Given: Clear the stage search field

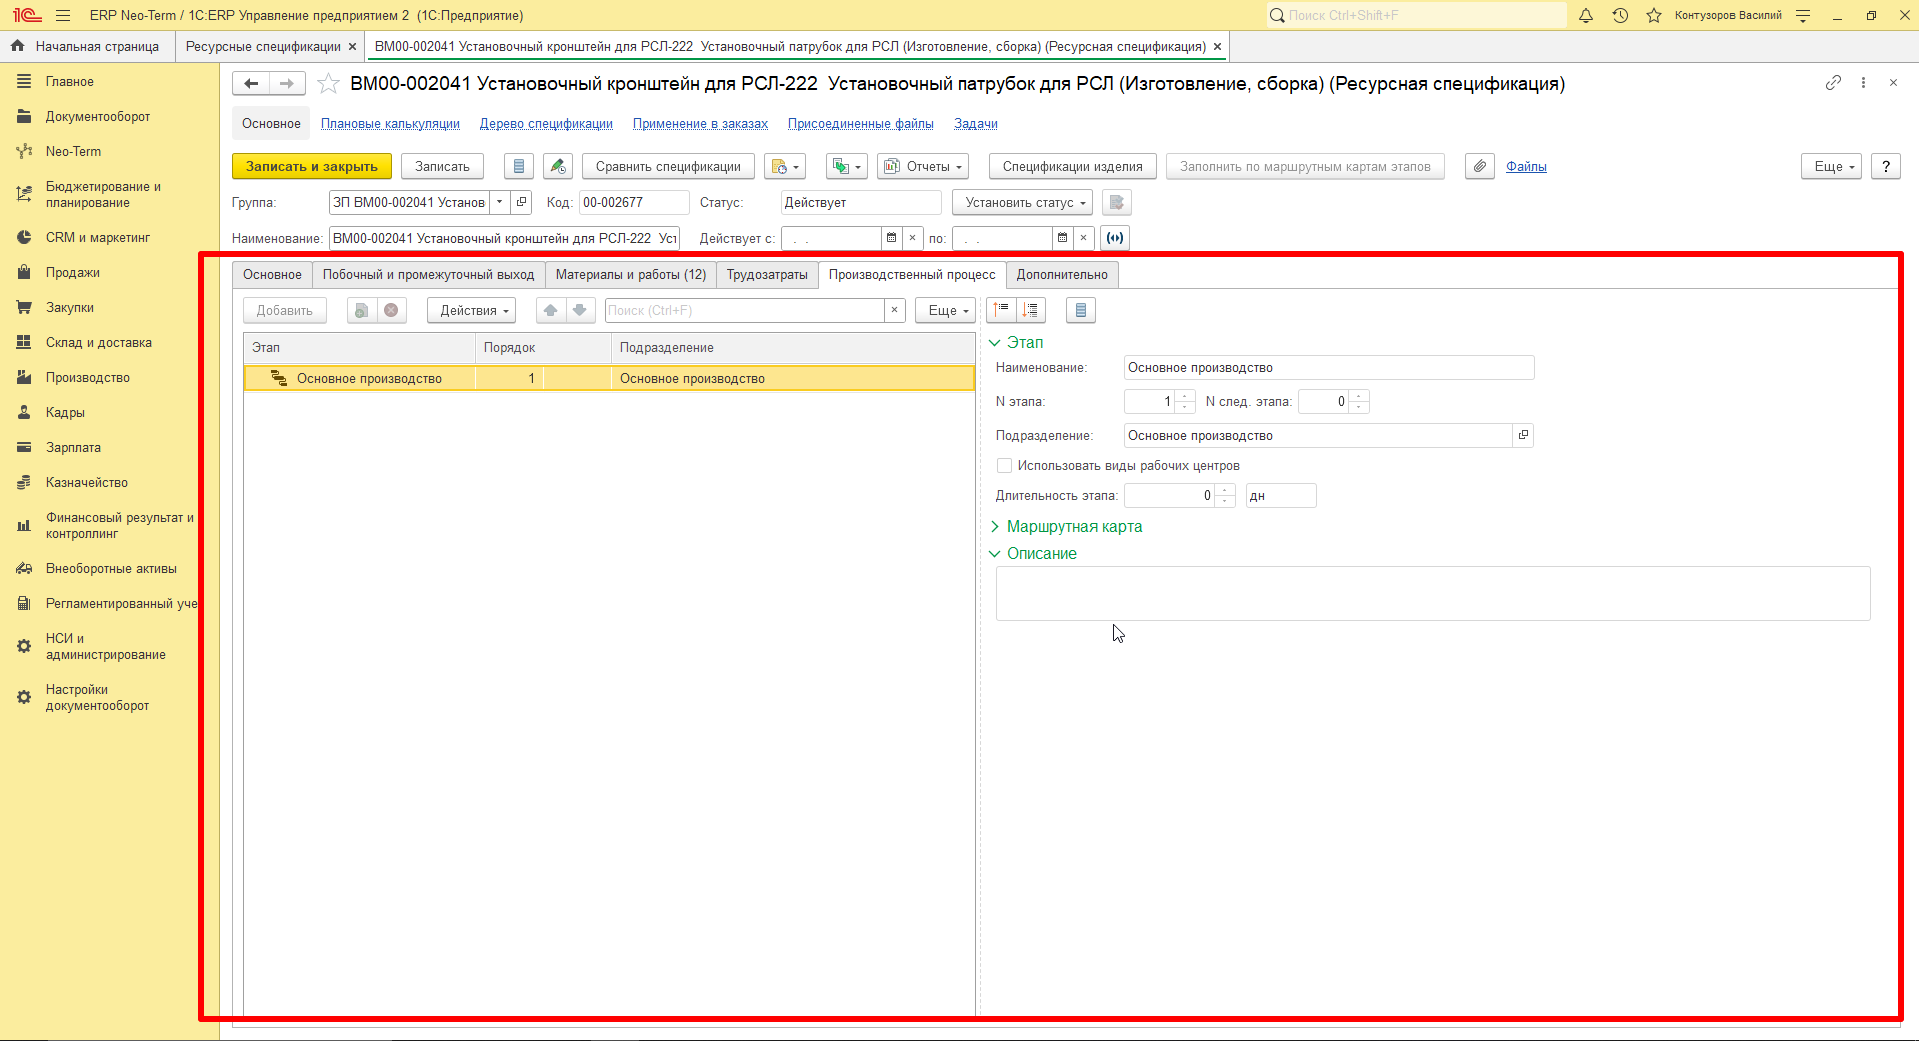Looking at the screenshot, I should point(895,311).
